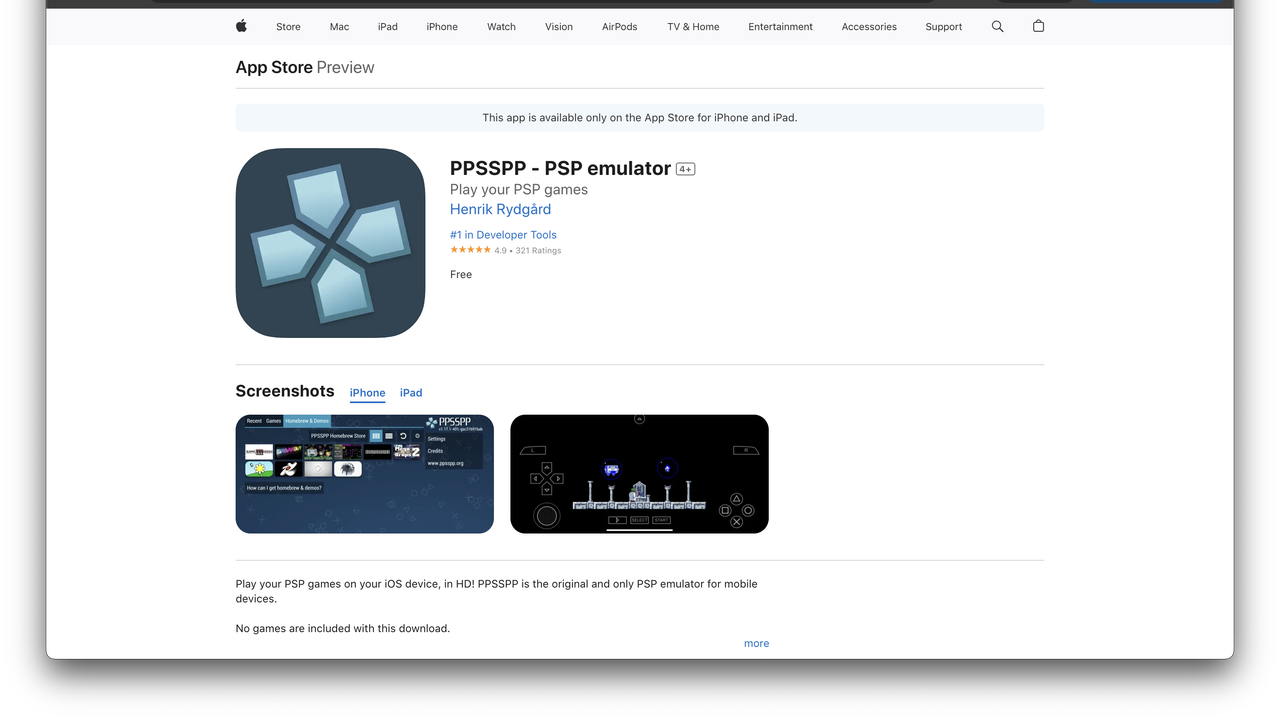Open the Mac menu item
The height and width of the screenshot is (720, 1280).
[339, 27]
